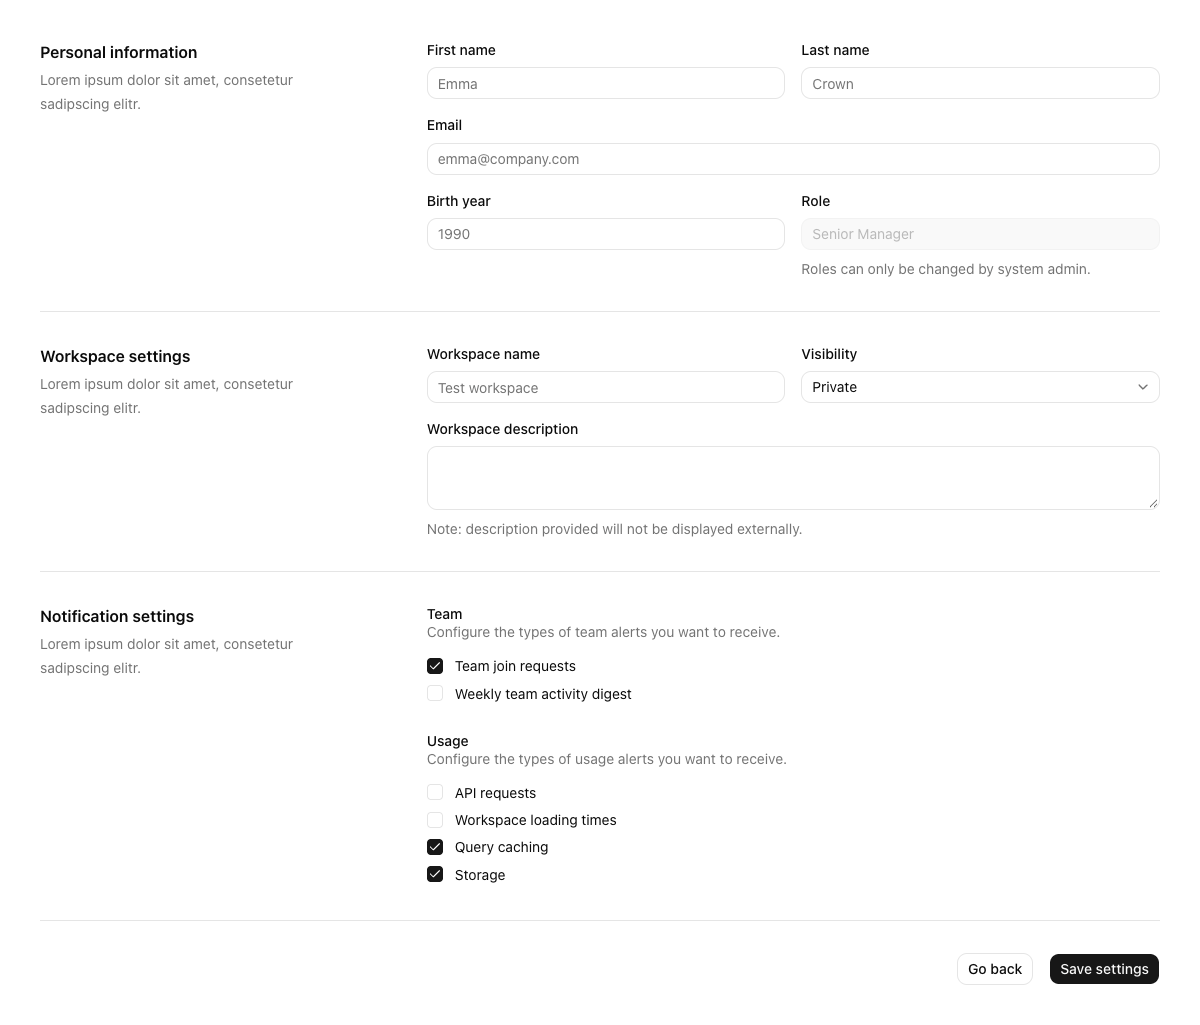Viewport: 1200px width, 1025px height.
Task: Click the First name input field
Action: (605, 83)
